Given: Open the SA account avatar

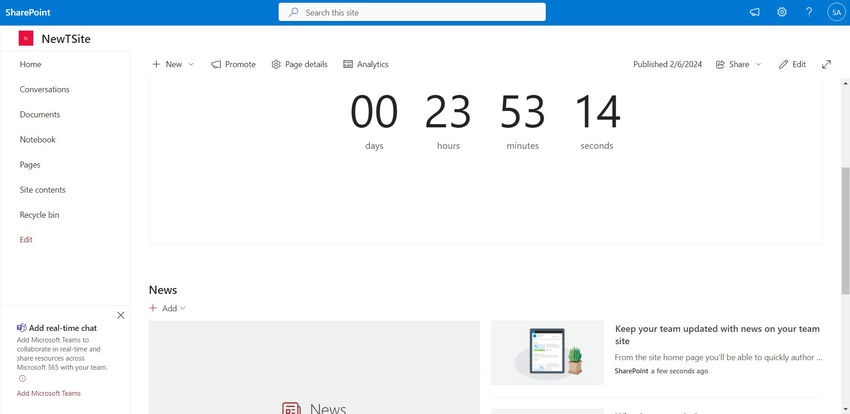Looking at the screenshot, I should click(836, 12).
